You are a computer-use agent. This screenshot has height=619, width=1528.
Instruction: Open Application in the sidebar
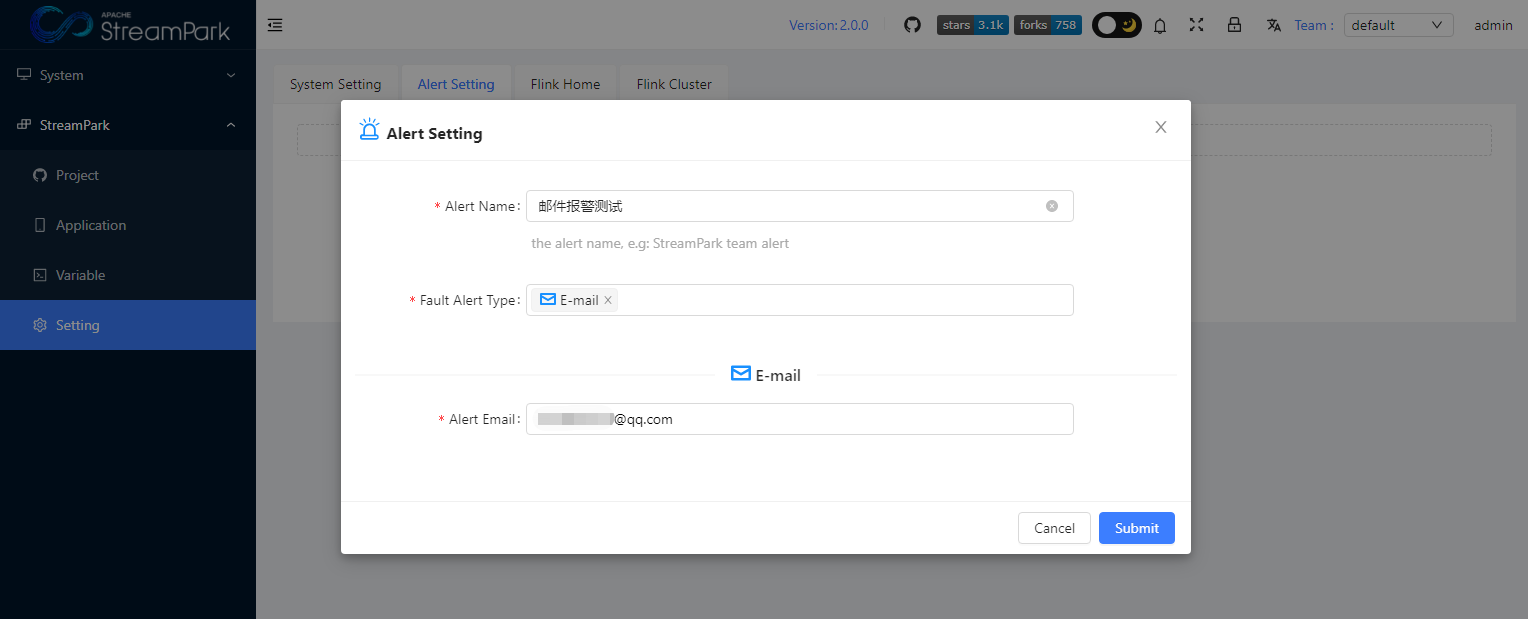pos(91,225)
